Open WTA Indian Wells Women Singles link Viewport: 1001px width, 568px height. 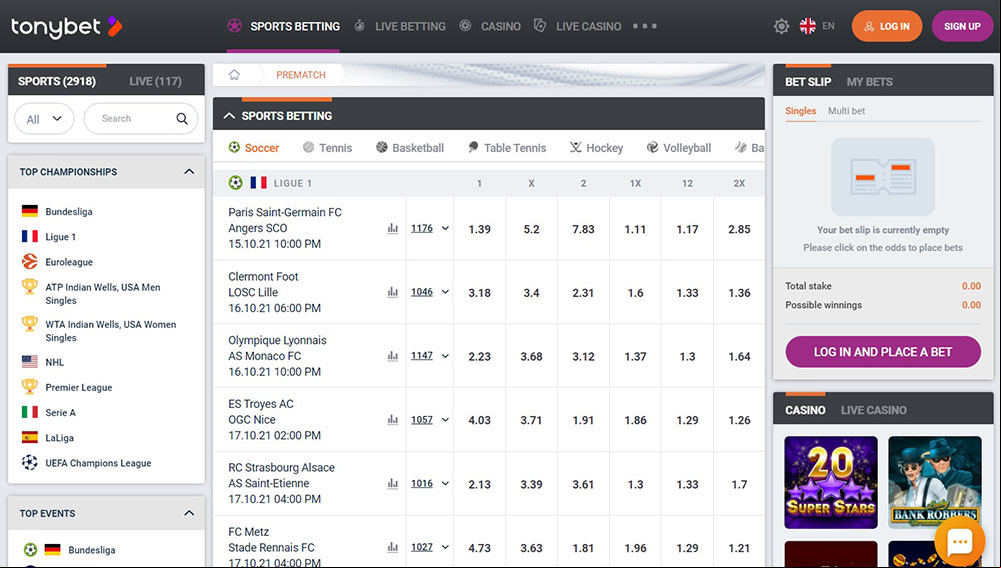tap(110, 331)
